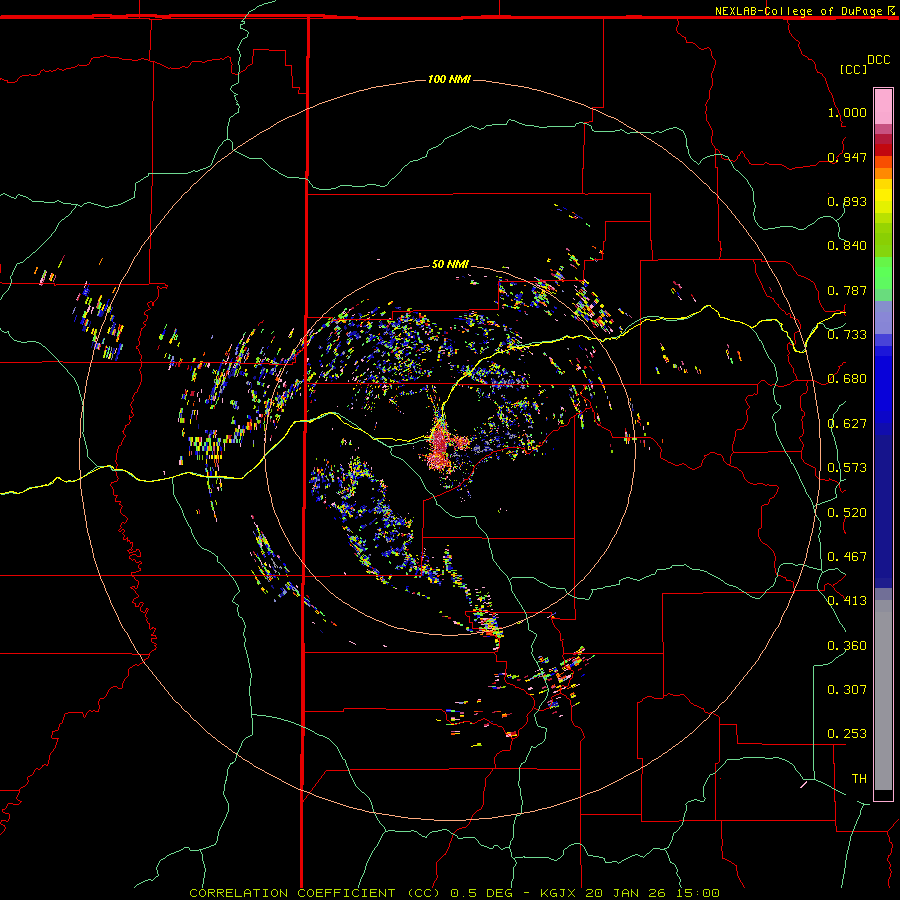Click the 0.733 color scale value
Image resolution: width=900 pixels, height=900 pixels.
click(847, 335)
